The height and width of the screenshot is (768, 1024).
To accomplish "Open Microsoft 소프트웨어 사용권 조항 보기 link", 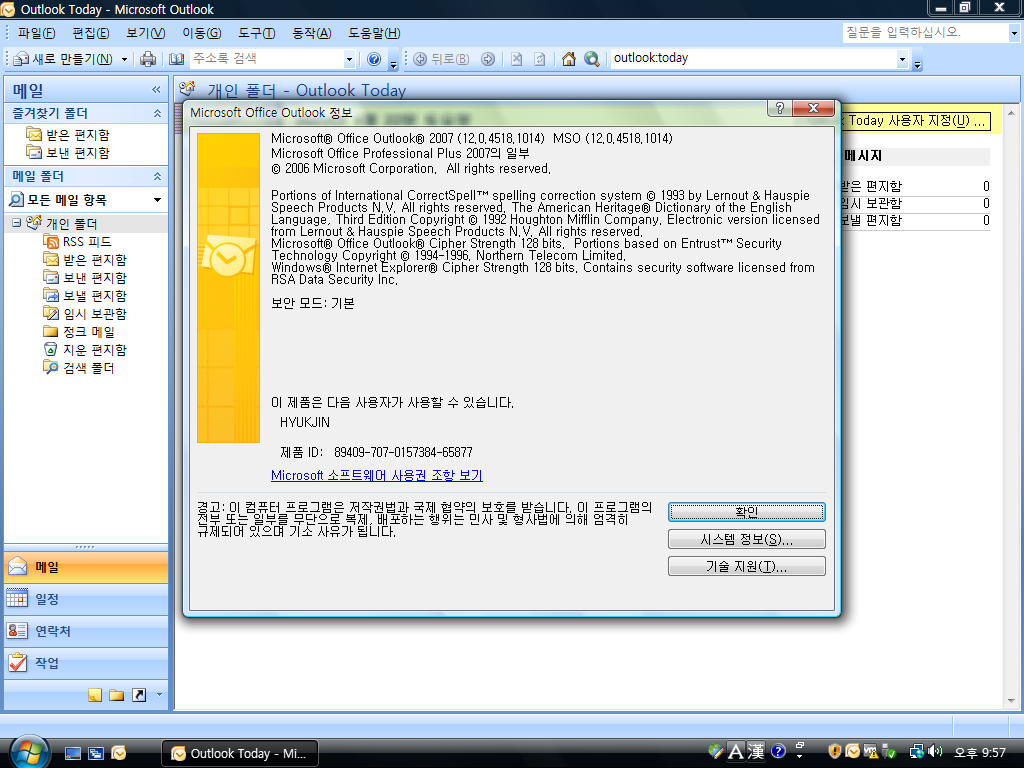I will click(x=377, y=475).
